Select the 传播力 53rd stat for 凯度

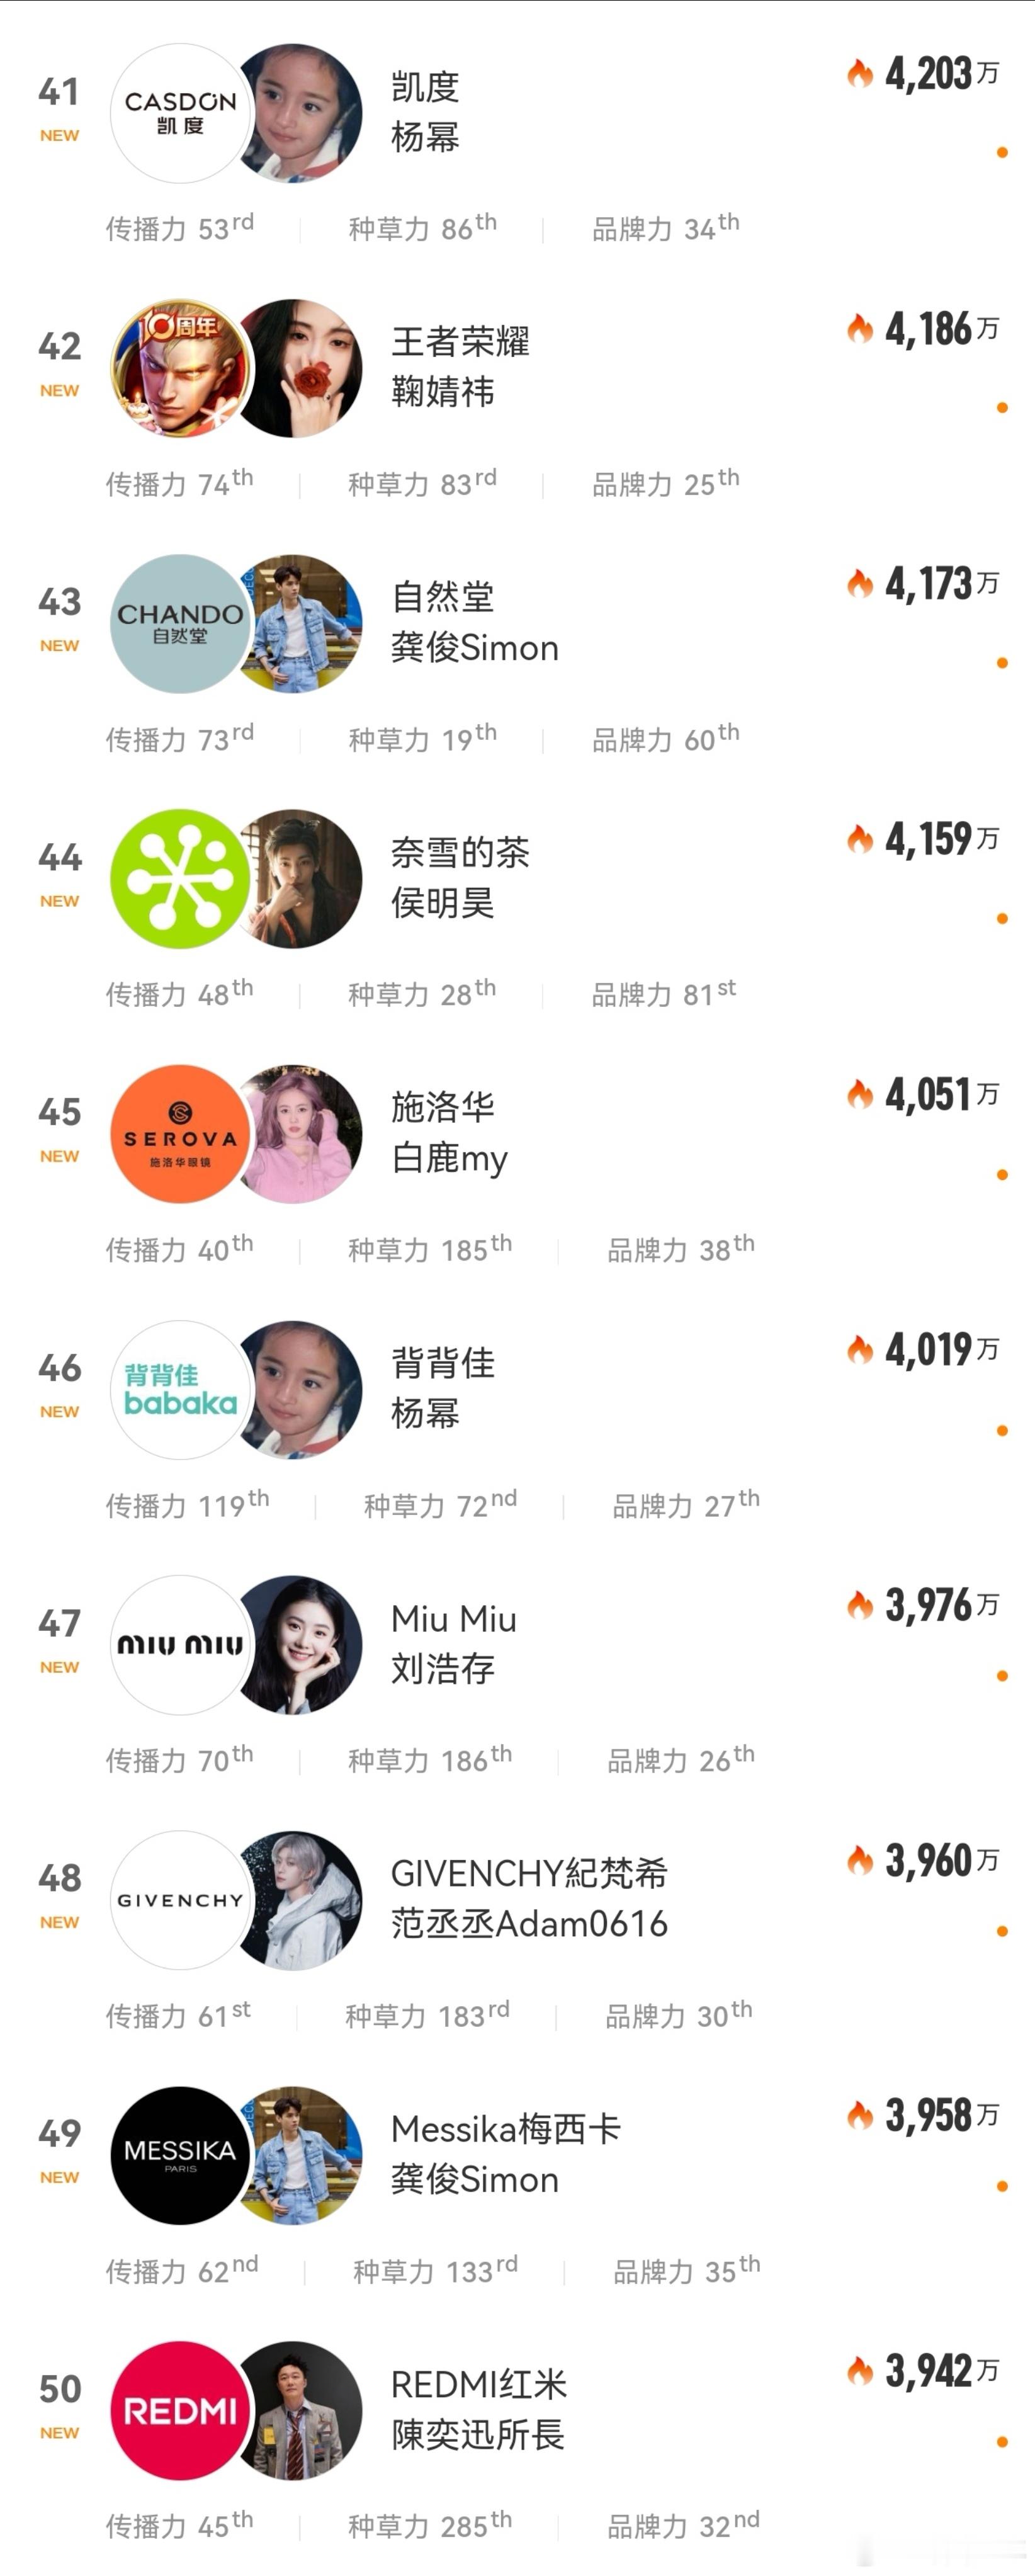click(x=180, y=227)
